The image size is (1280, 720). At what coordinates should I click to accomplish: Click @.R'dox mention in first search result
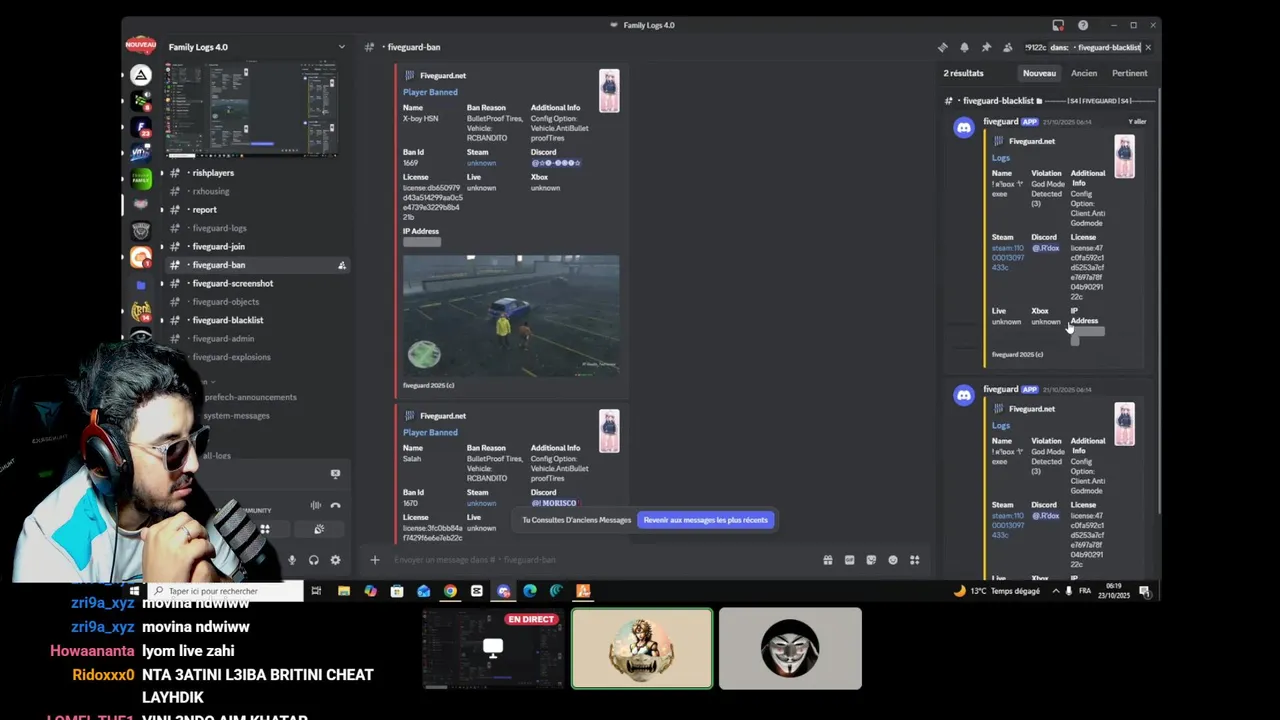click(1046, 248)
